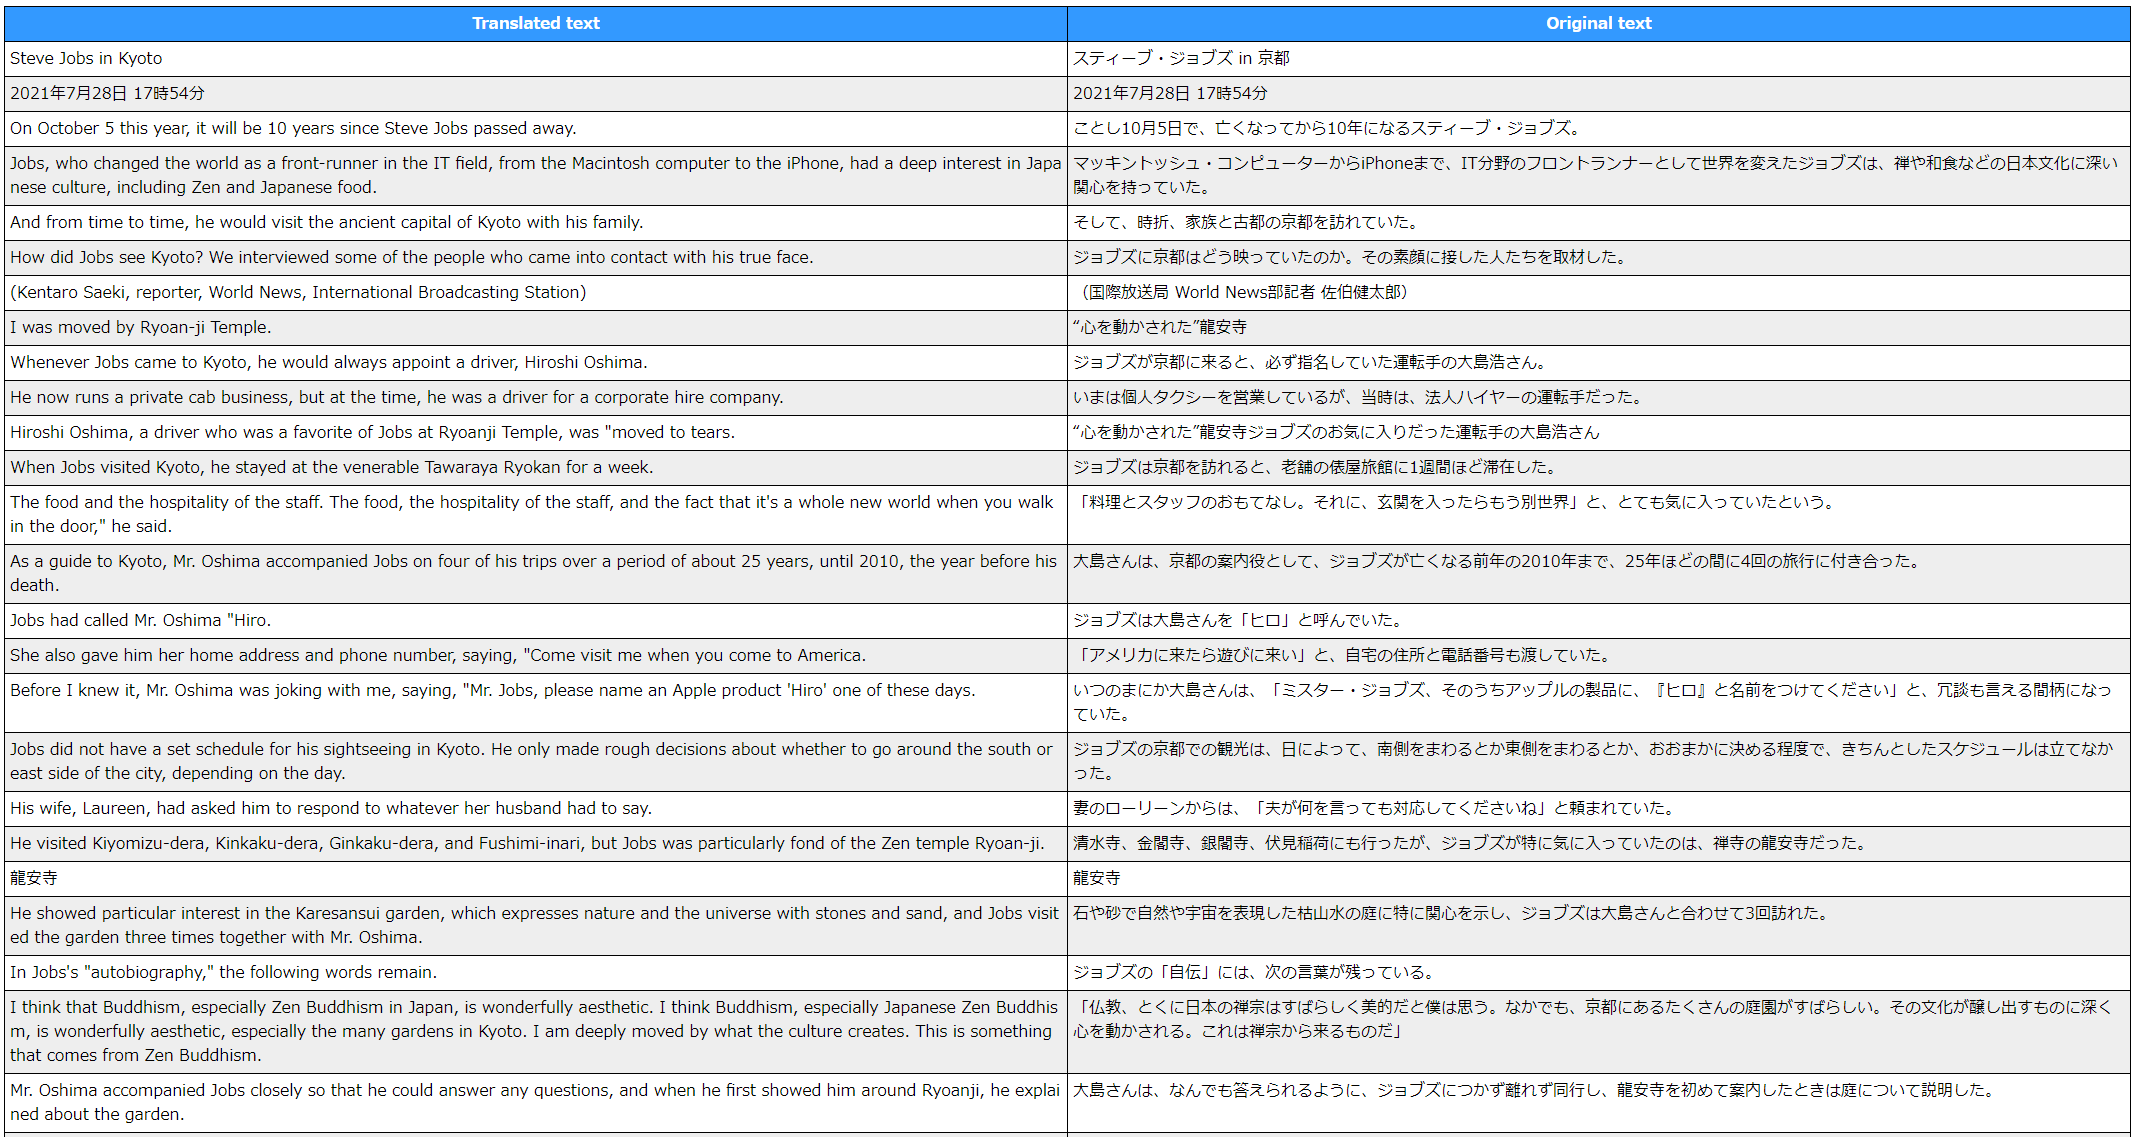
Task: Click the original Japanese title cell 'スティーブ・ジョブズ in 京都'
Action: pos(1181,58)
